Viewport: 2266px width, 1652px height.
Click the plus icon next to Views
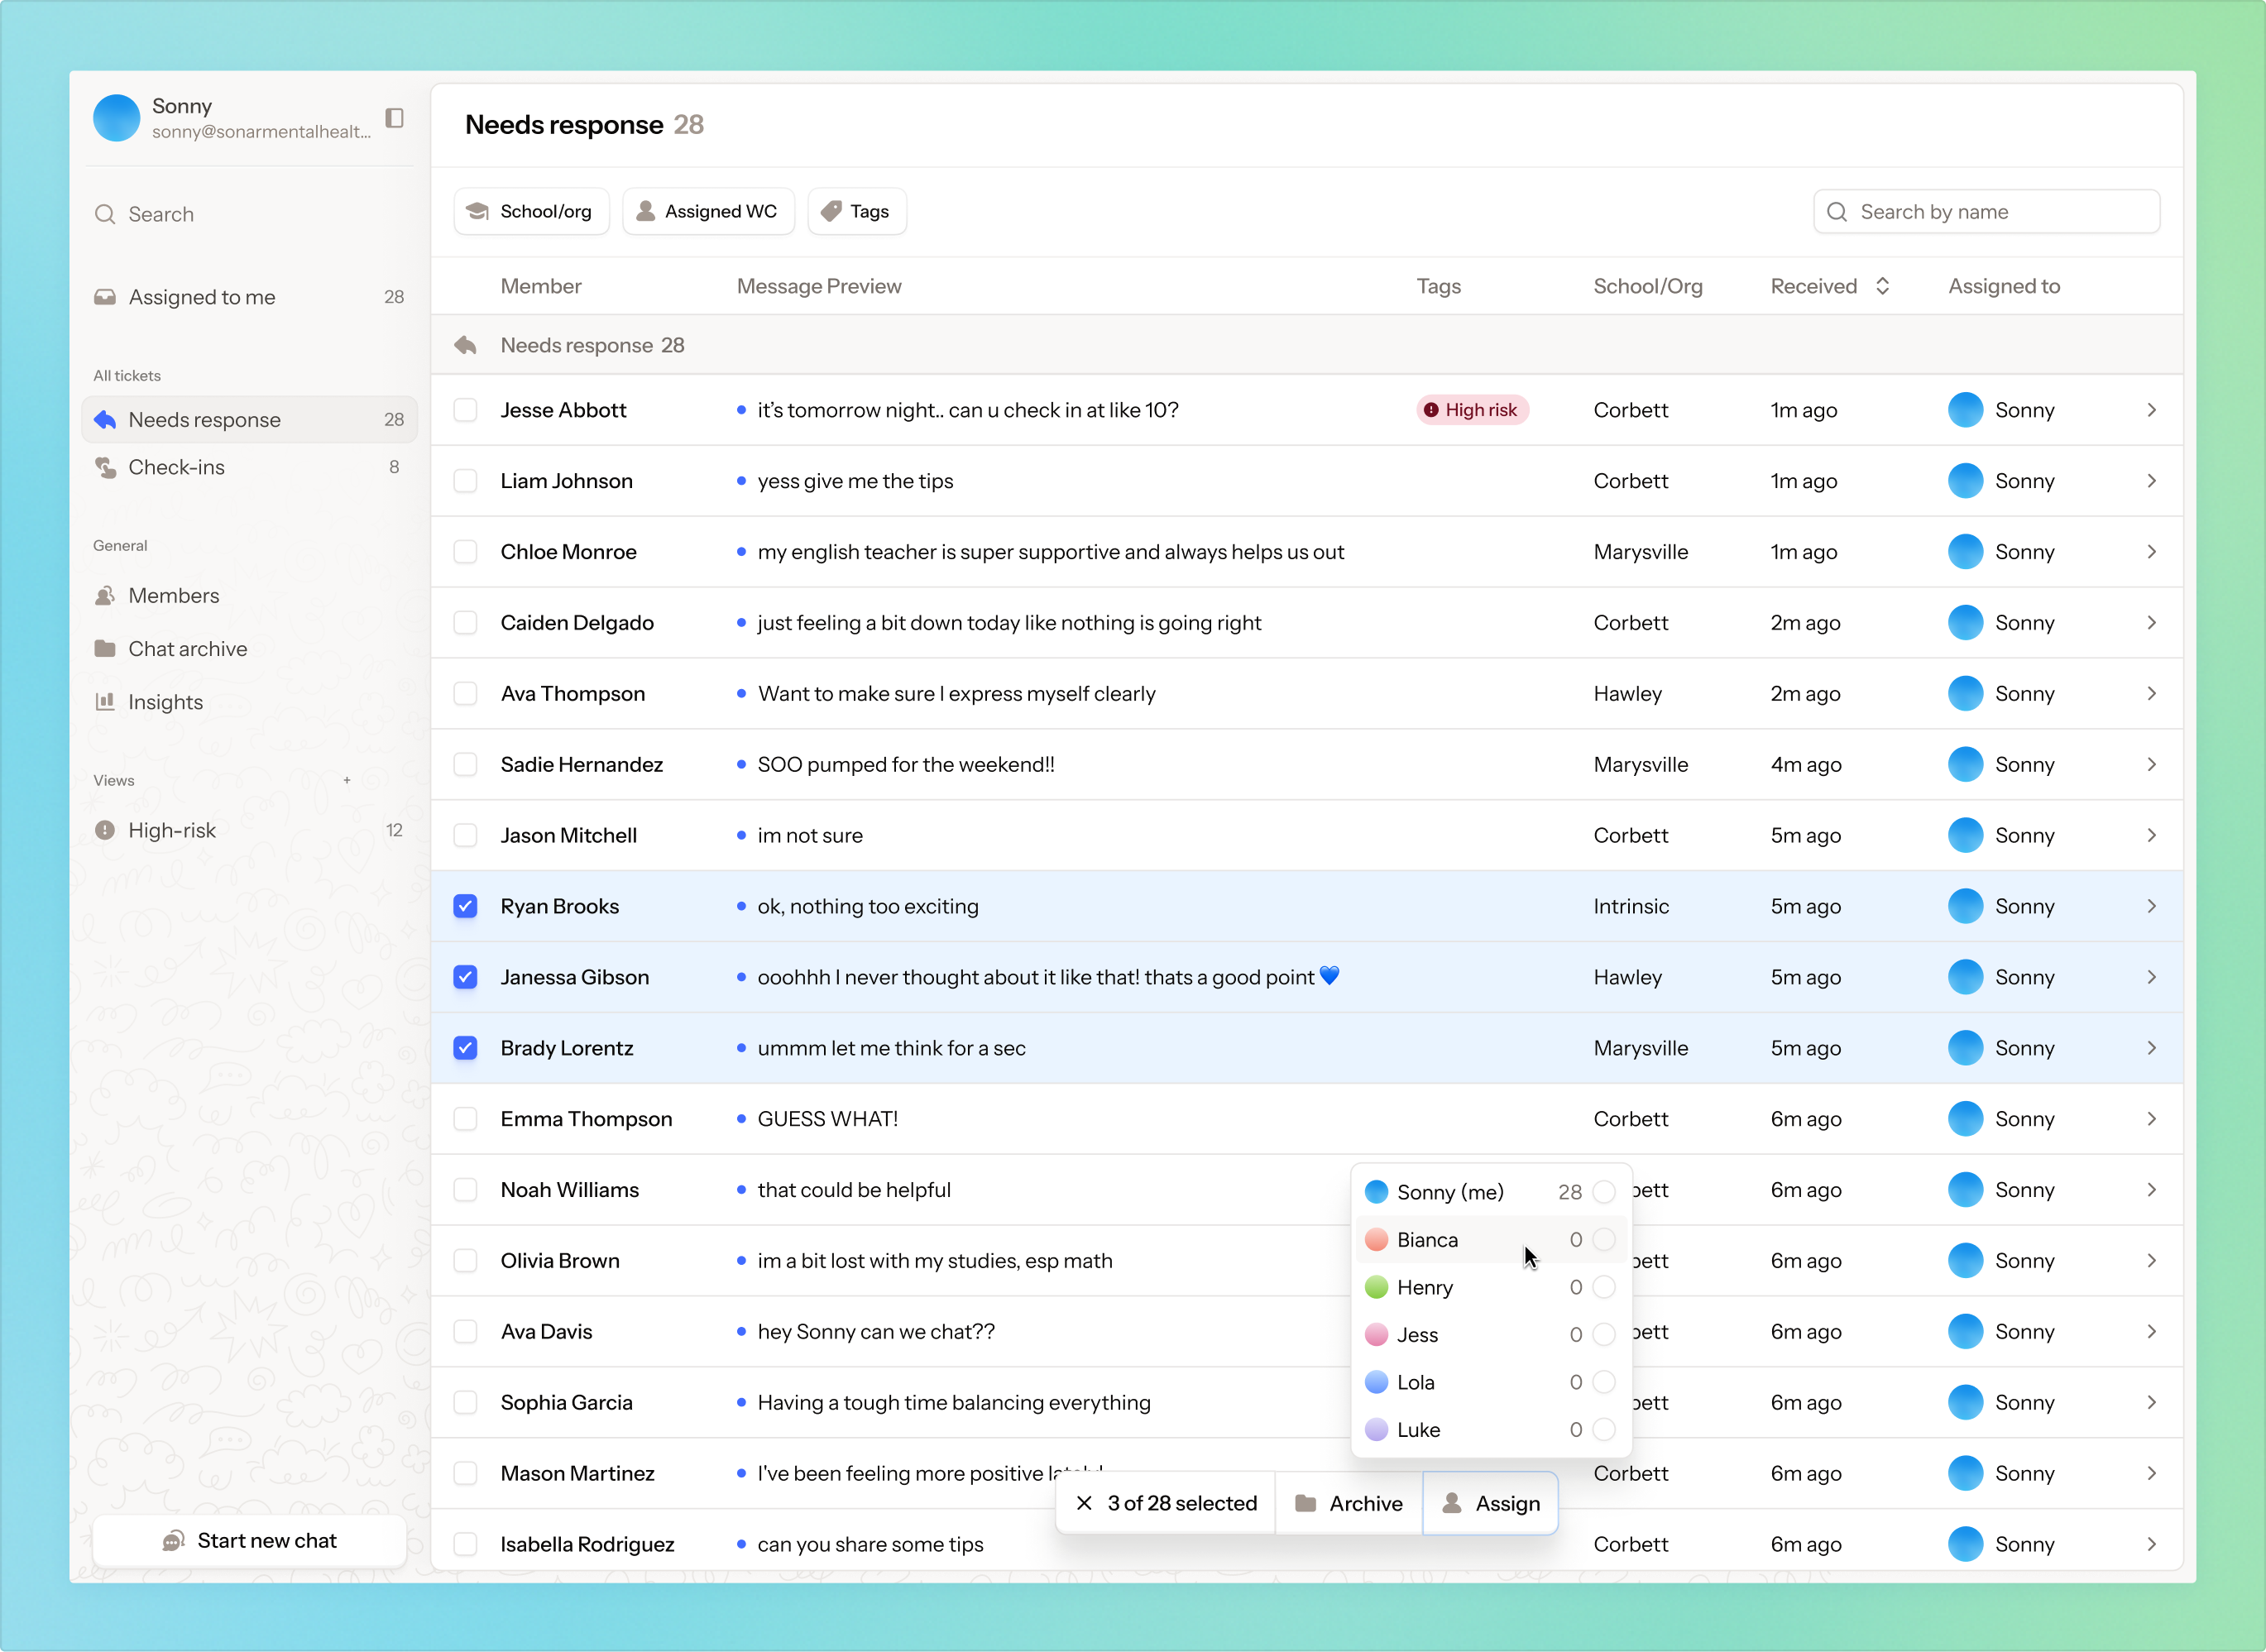click(347, 780)
